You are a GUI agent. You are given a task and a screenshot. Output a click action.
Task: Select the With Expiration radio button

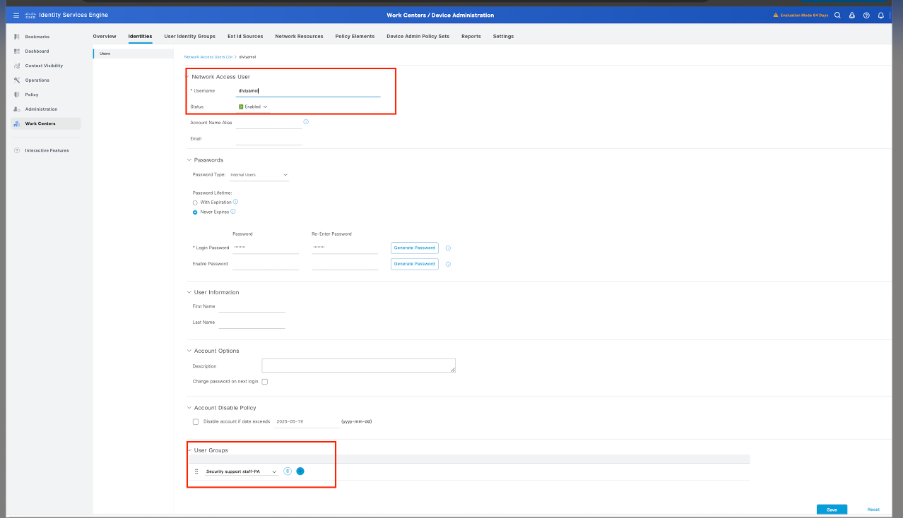click(x=195, y=202)
